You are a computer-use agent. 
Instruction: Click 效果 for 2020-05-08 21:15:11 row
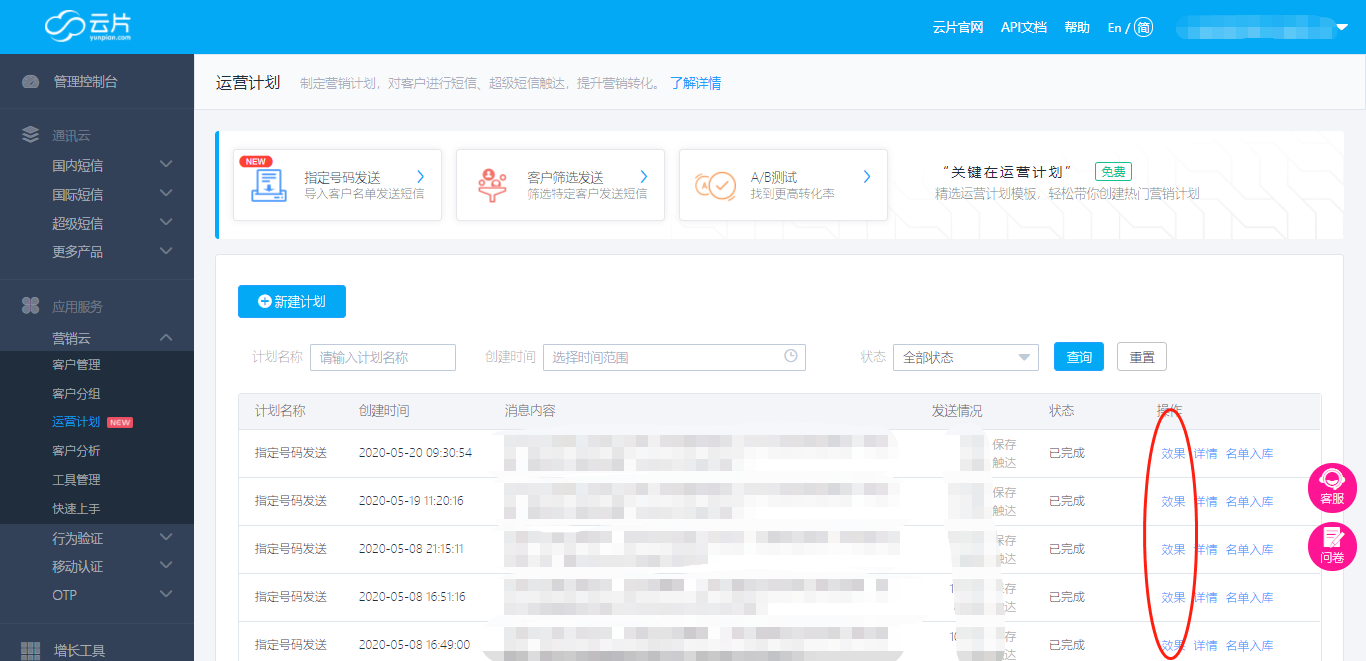1173,549
